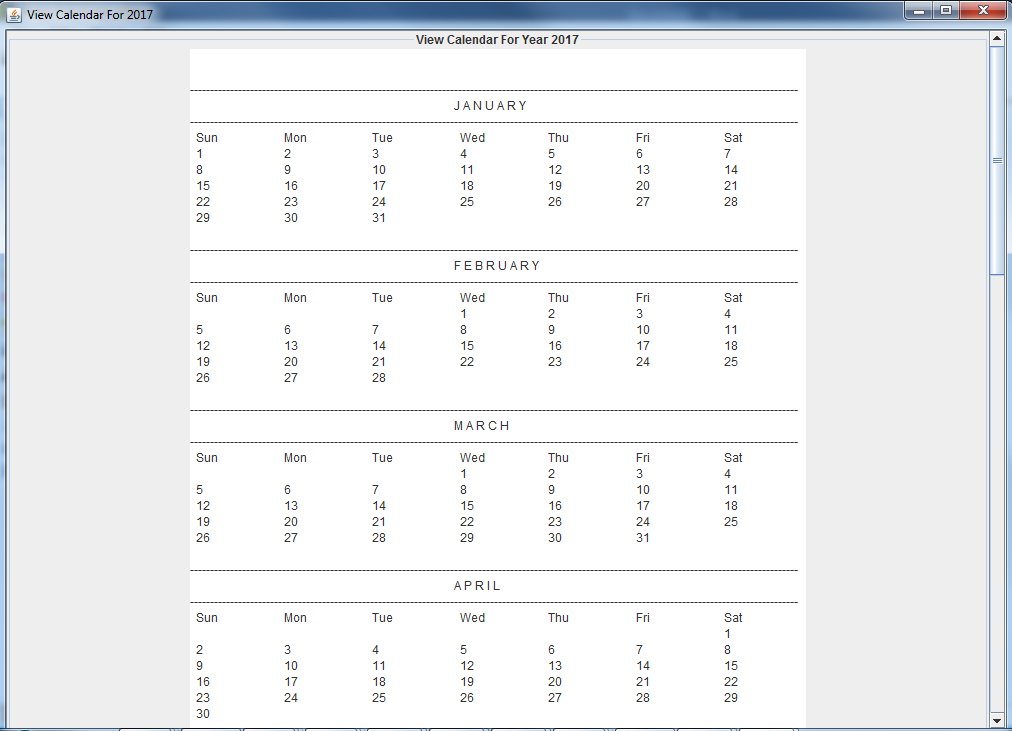Image resolution: width=1012 pixels, height=731 pixels.
Task: Click the FEBRUARY month heading
Action: point(497,266)
